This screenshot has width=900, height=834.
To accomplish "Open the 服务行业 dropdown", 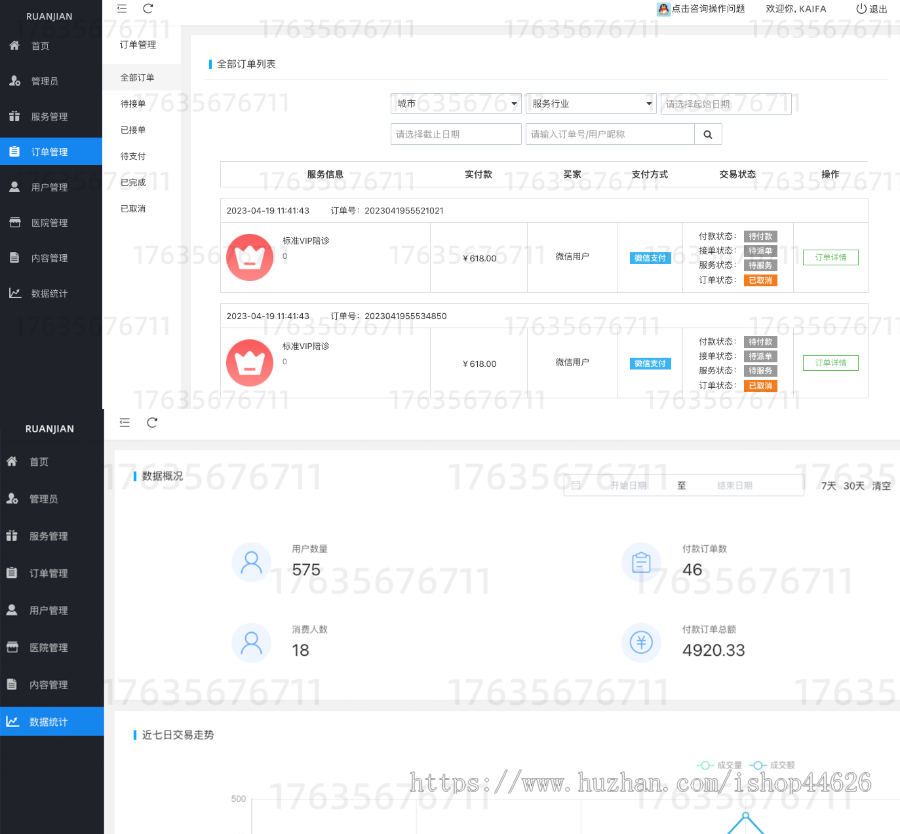I will pos(591,104).
